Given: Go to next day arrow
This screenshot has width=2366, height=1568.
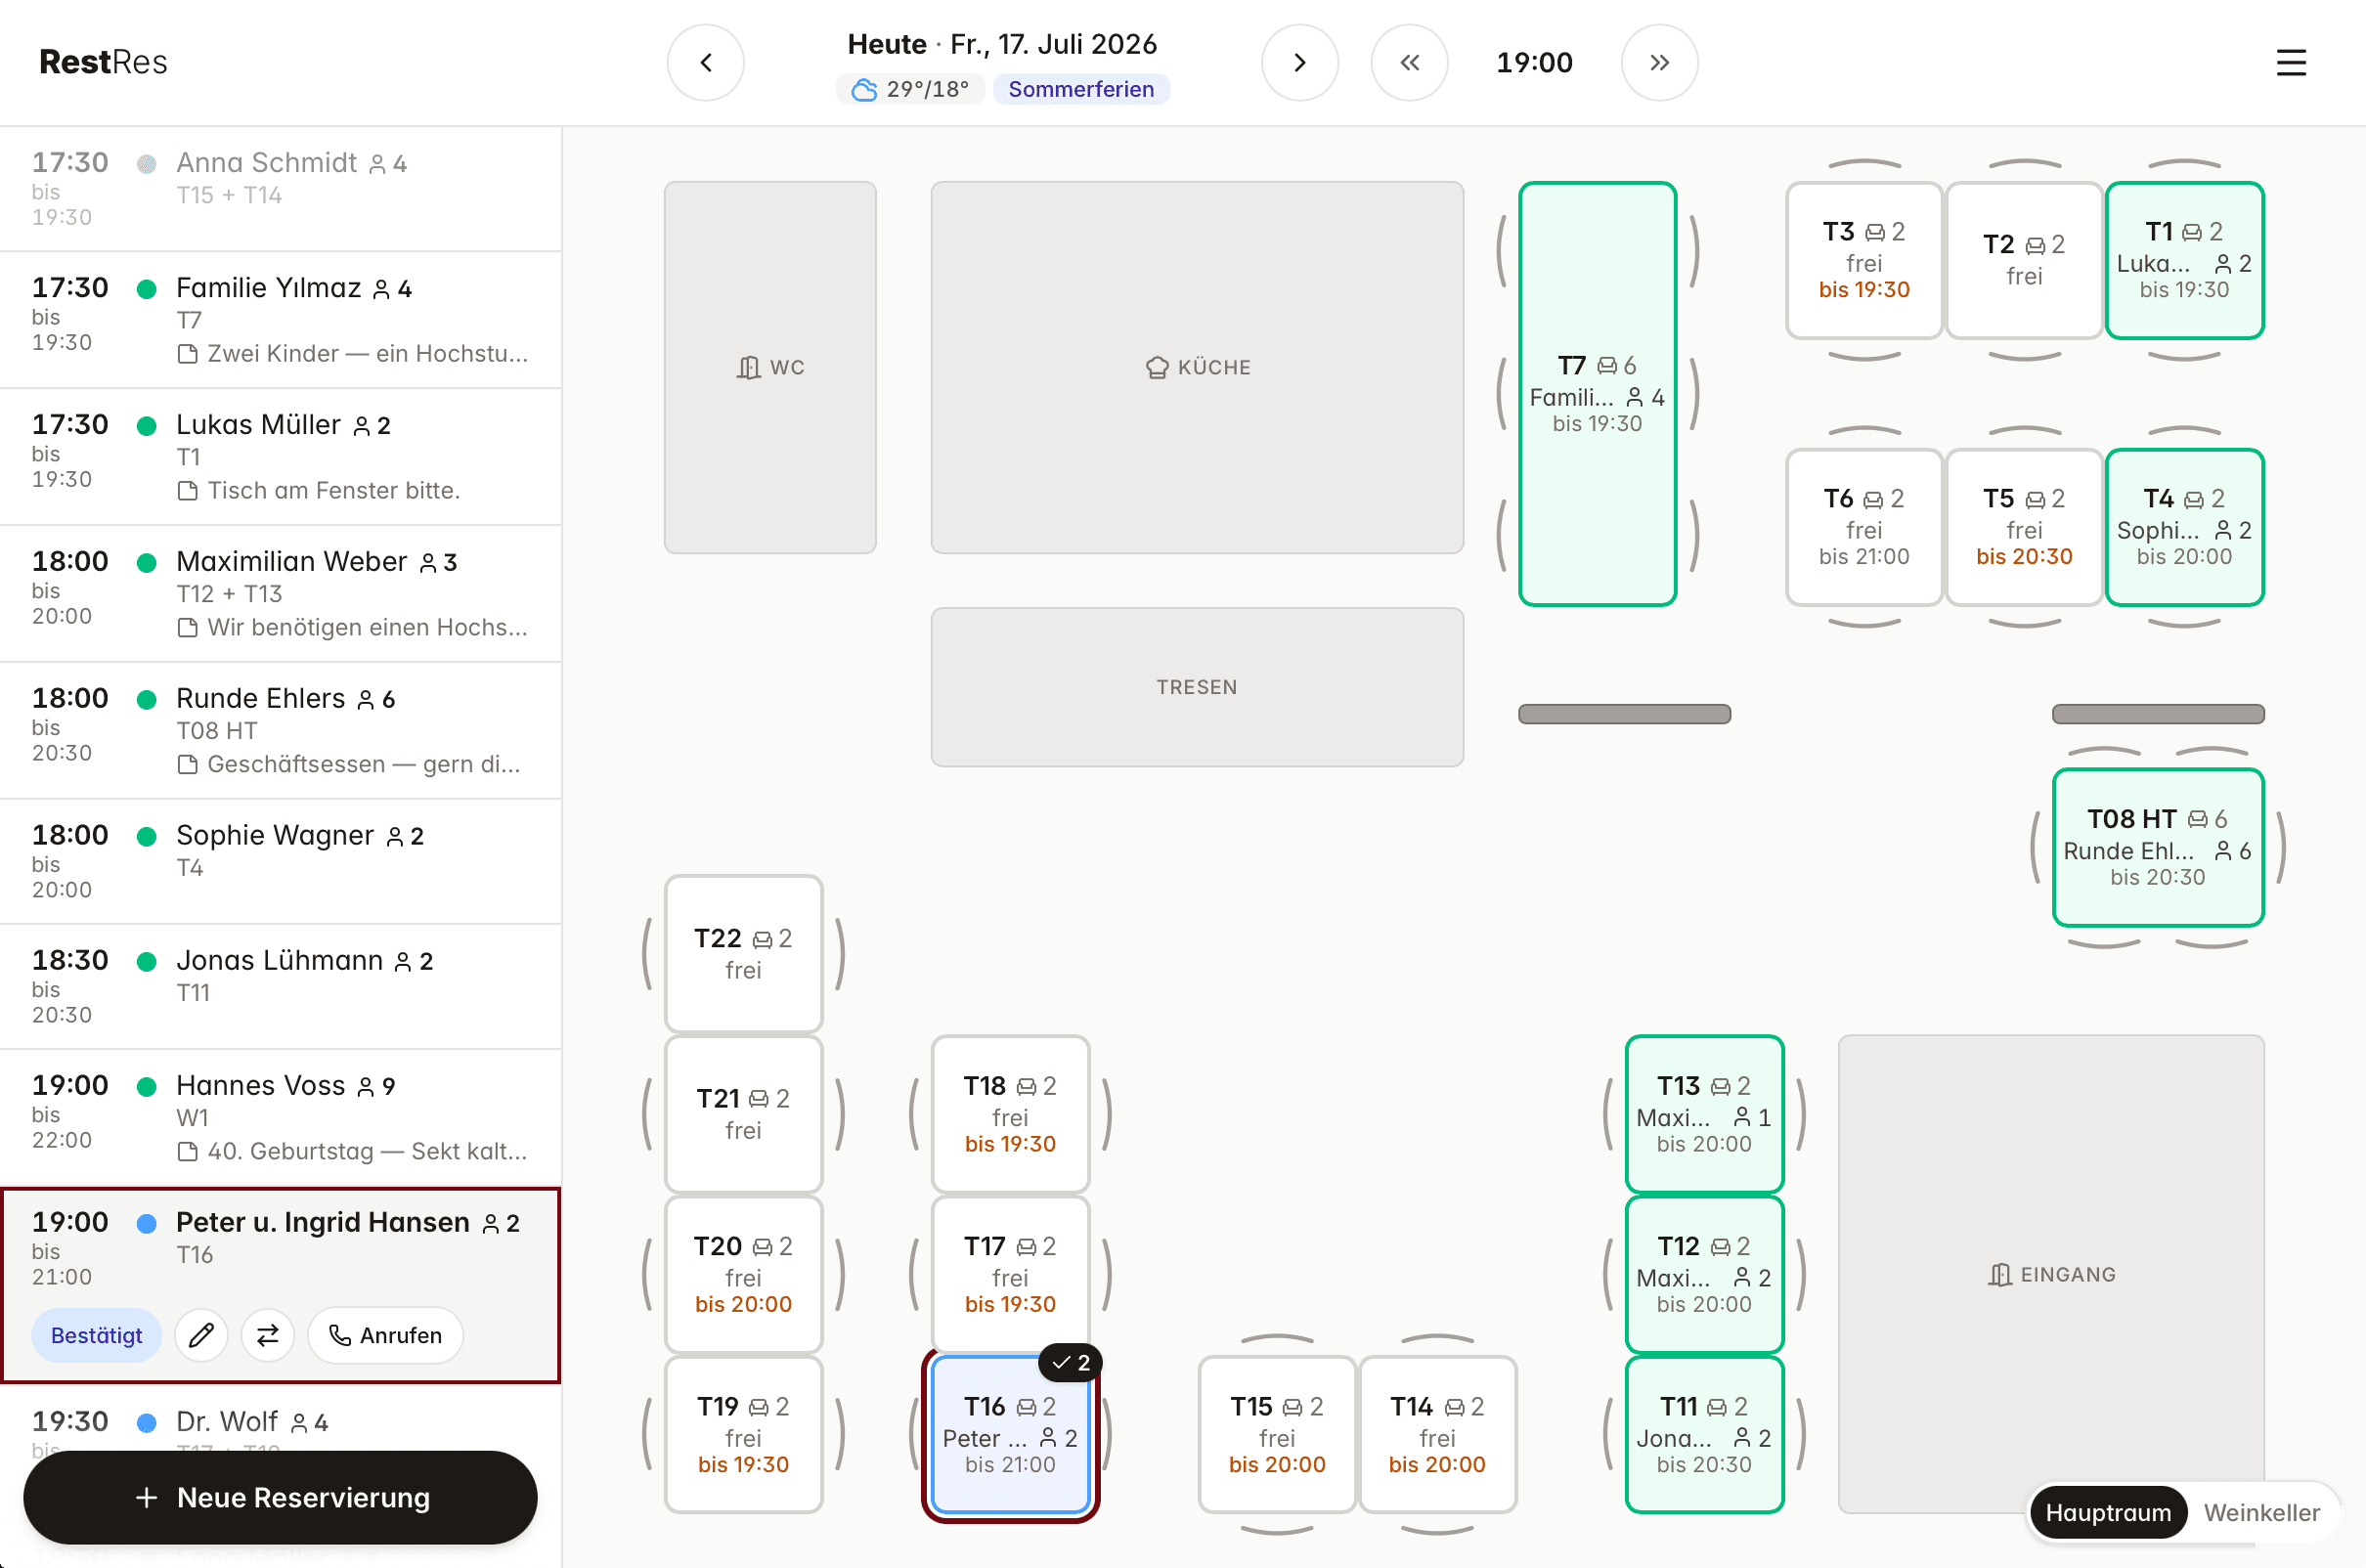Looking at the screenshot, I should (x=1299, y=62).
